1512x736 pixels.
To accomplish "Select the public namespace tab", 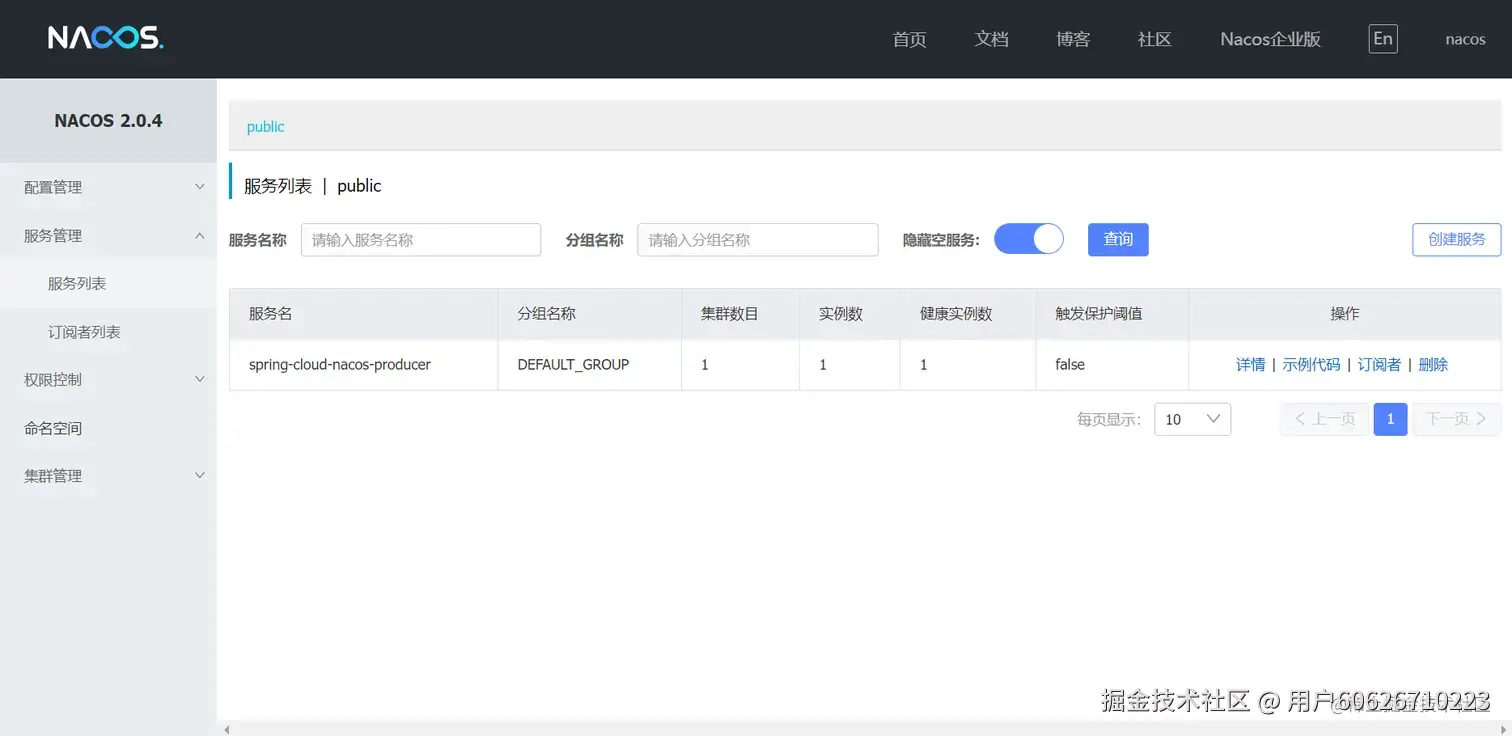I will pos(266,126).
